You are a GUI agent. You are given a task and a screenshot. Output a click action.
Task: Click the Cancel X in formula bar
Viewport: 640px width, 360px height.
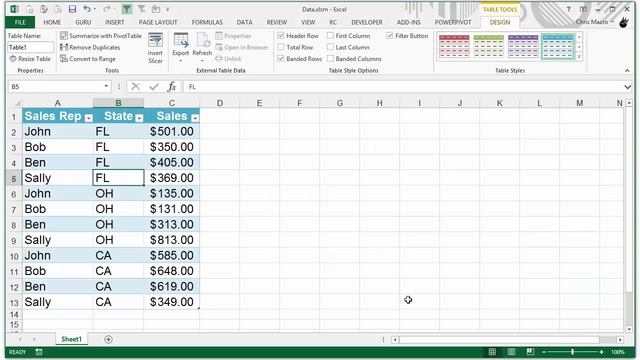(x=136, y=87)
